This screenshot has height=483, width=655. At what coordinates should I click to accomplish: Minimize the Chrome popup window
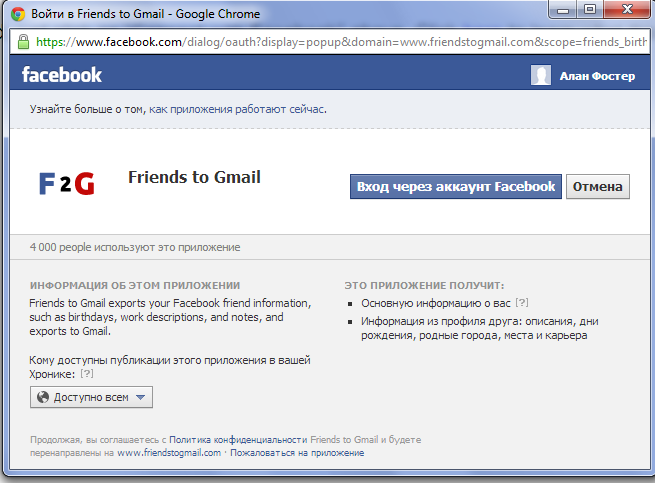click(x=563, y=9)
